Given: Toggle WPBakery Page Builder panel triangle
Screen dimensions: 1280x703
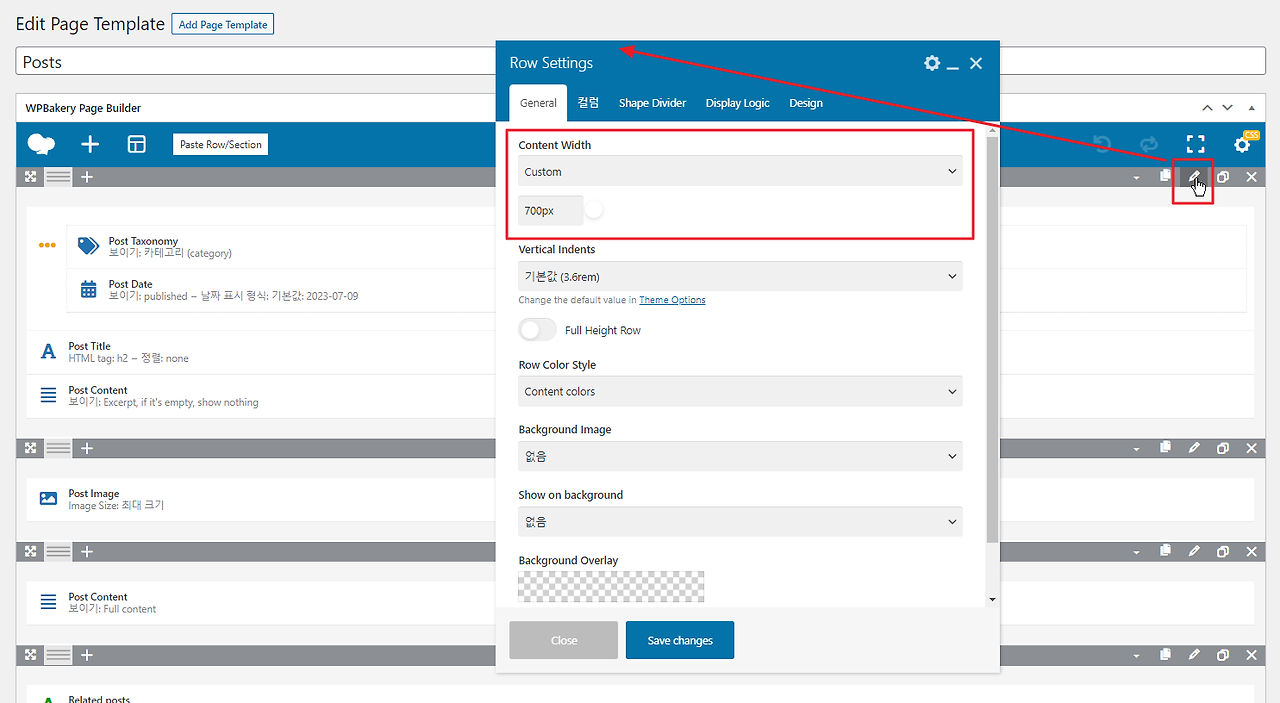Looking at the screenshot, I should click(x=1250, y=108).
